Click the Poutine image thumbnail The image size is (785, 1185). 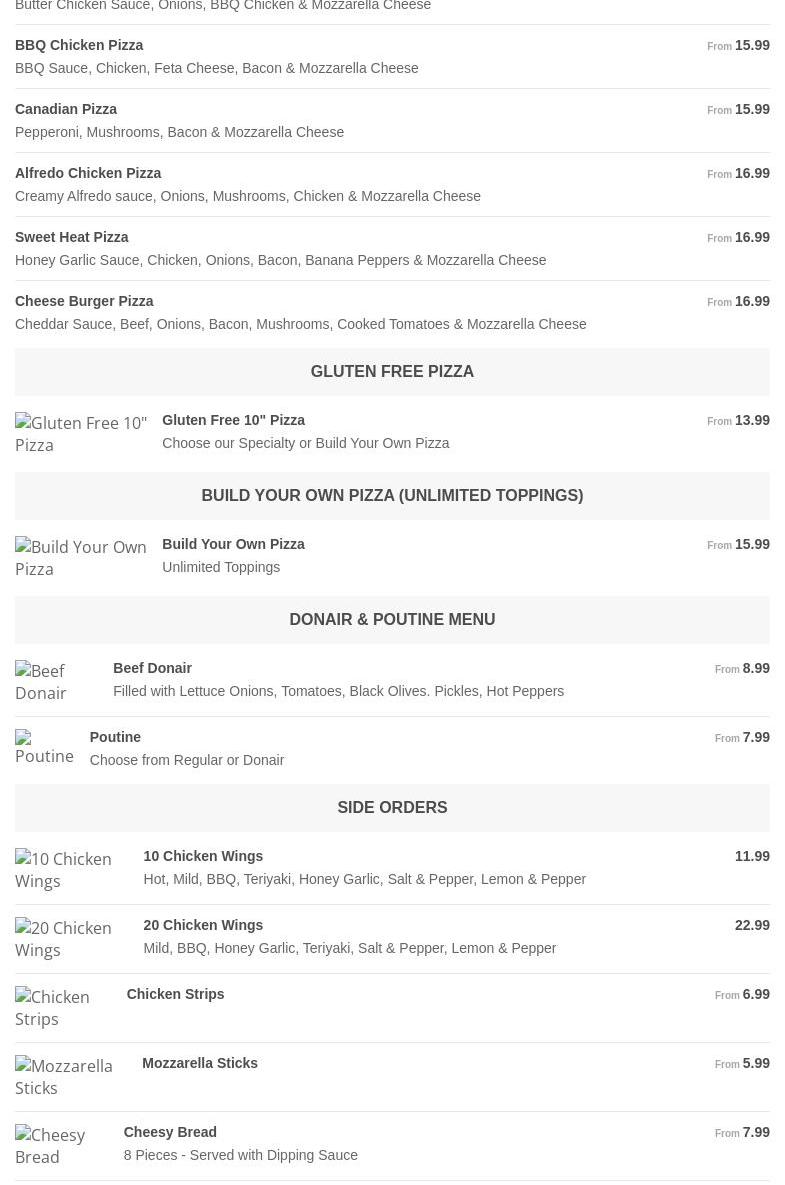point(45,747)
